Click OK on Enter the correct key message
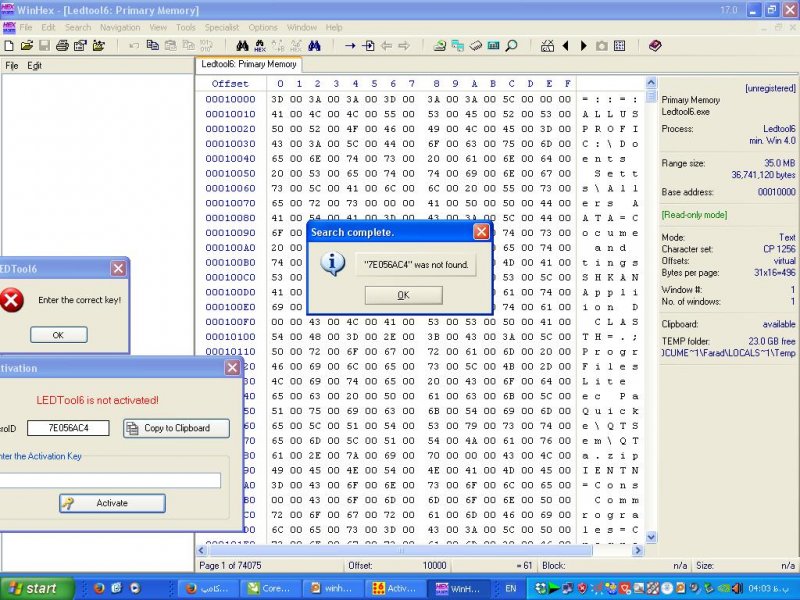The height and width of the screenshot is (600, 800). [58, 335]
